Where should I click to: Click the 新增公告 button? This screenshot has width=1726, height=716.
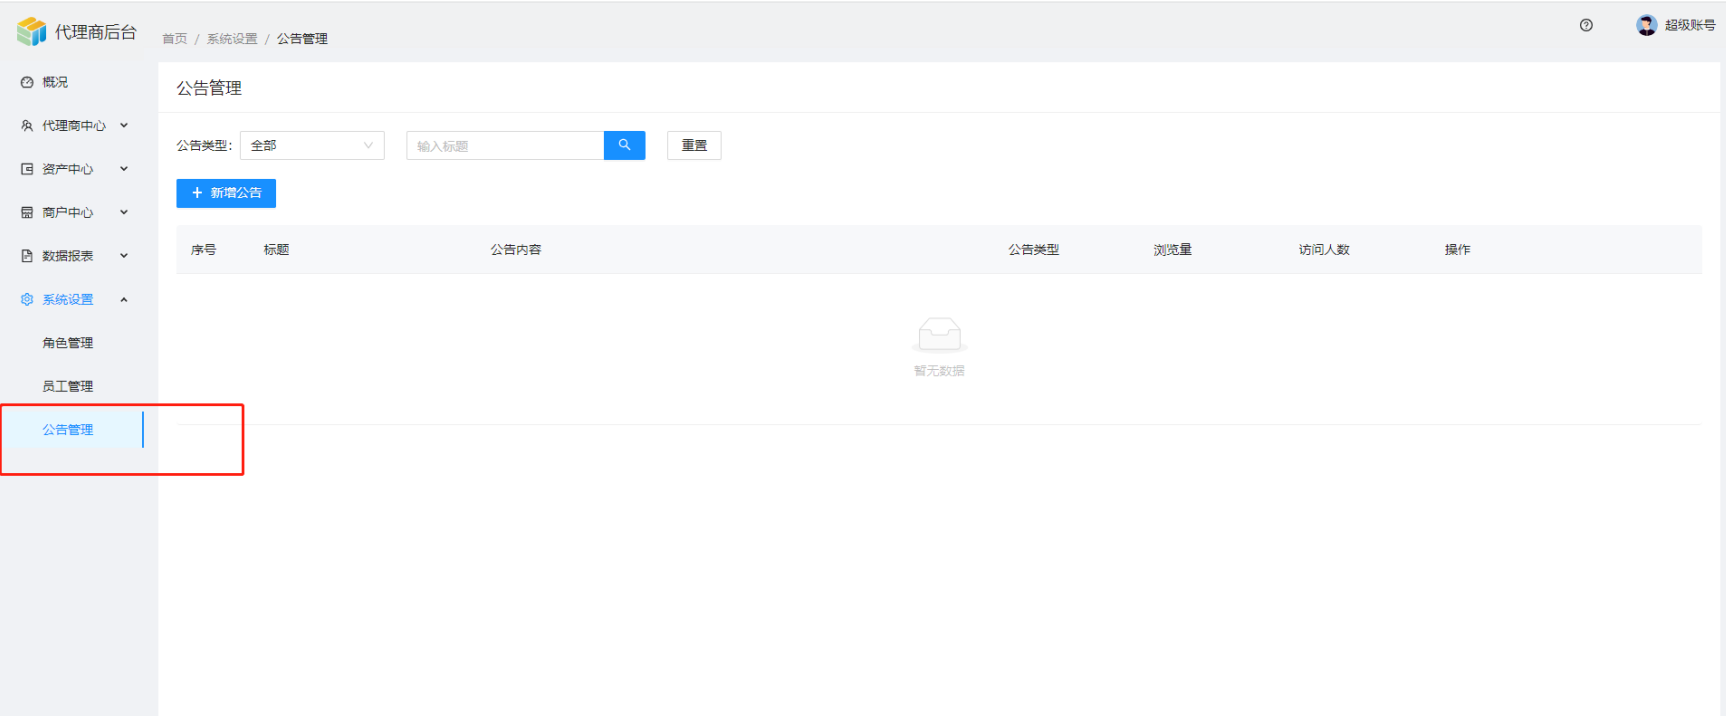click(x=226, y=193)
